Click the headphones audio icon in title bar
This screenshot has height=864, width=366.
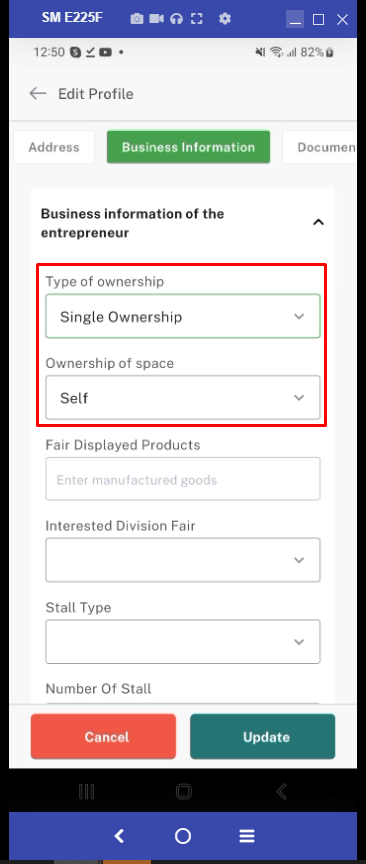coord(176,19)
